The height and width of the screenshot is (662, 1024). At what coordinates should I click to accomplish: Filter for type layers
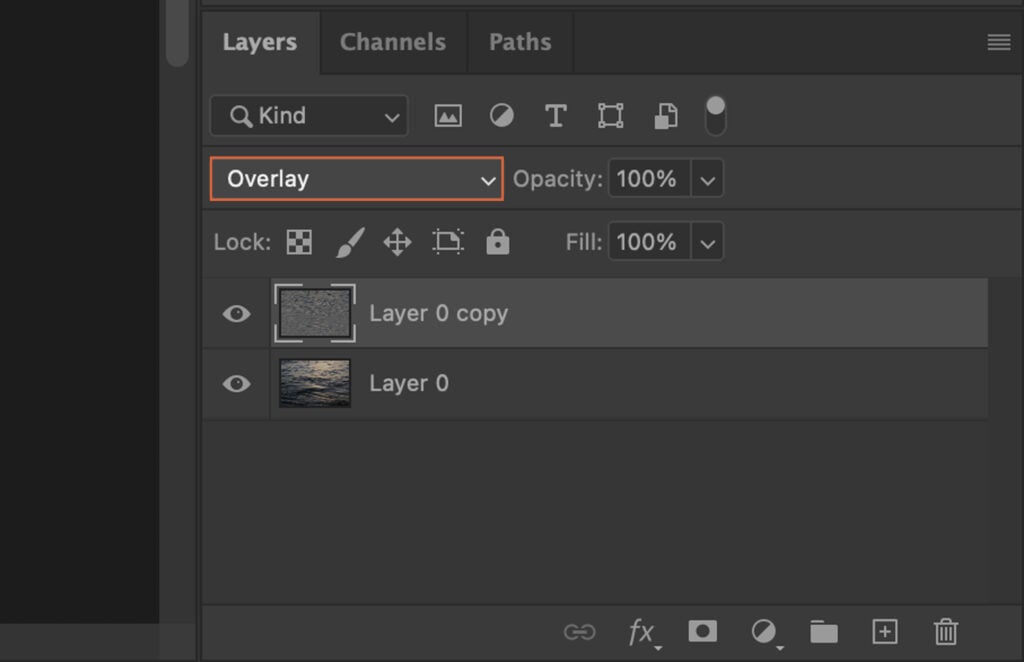(555, 115)
